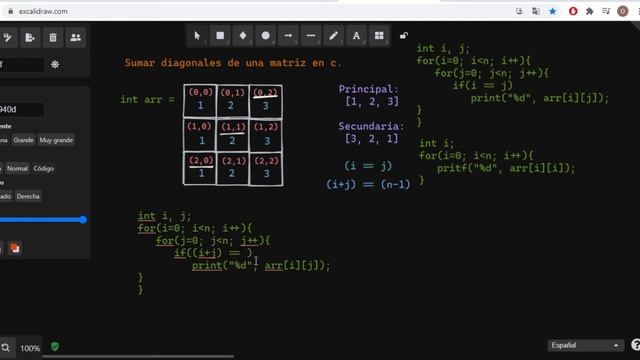The height and width of the screenshot is (360, 640).
Task: Toggle the tool lock padlock
Action: (404, 36)
